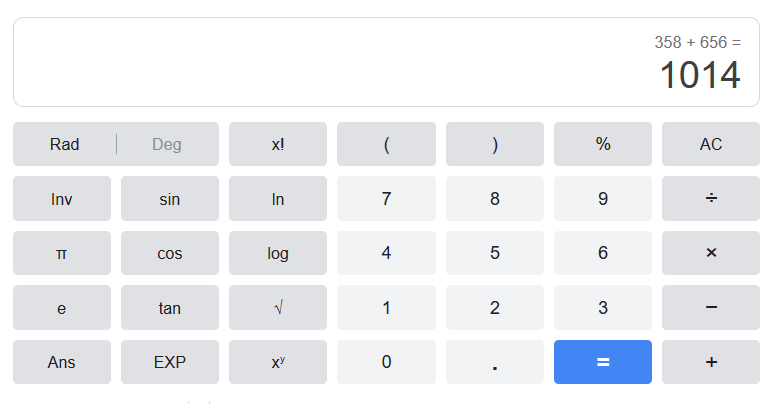This screenshot has height=404, width=774.
Task: Insert previous answer with Ans
Action: (62, 362)
